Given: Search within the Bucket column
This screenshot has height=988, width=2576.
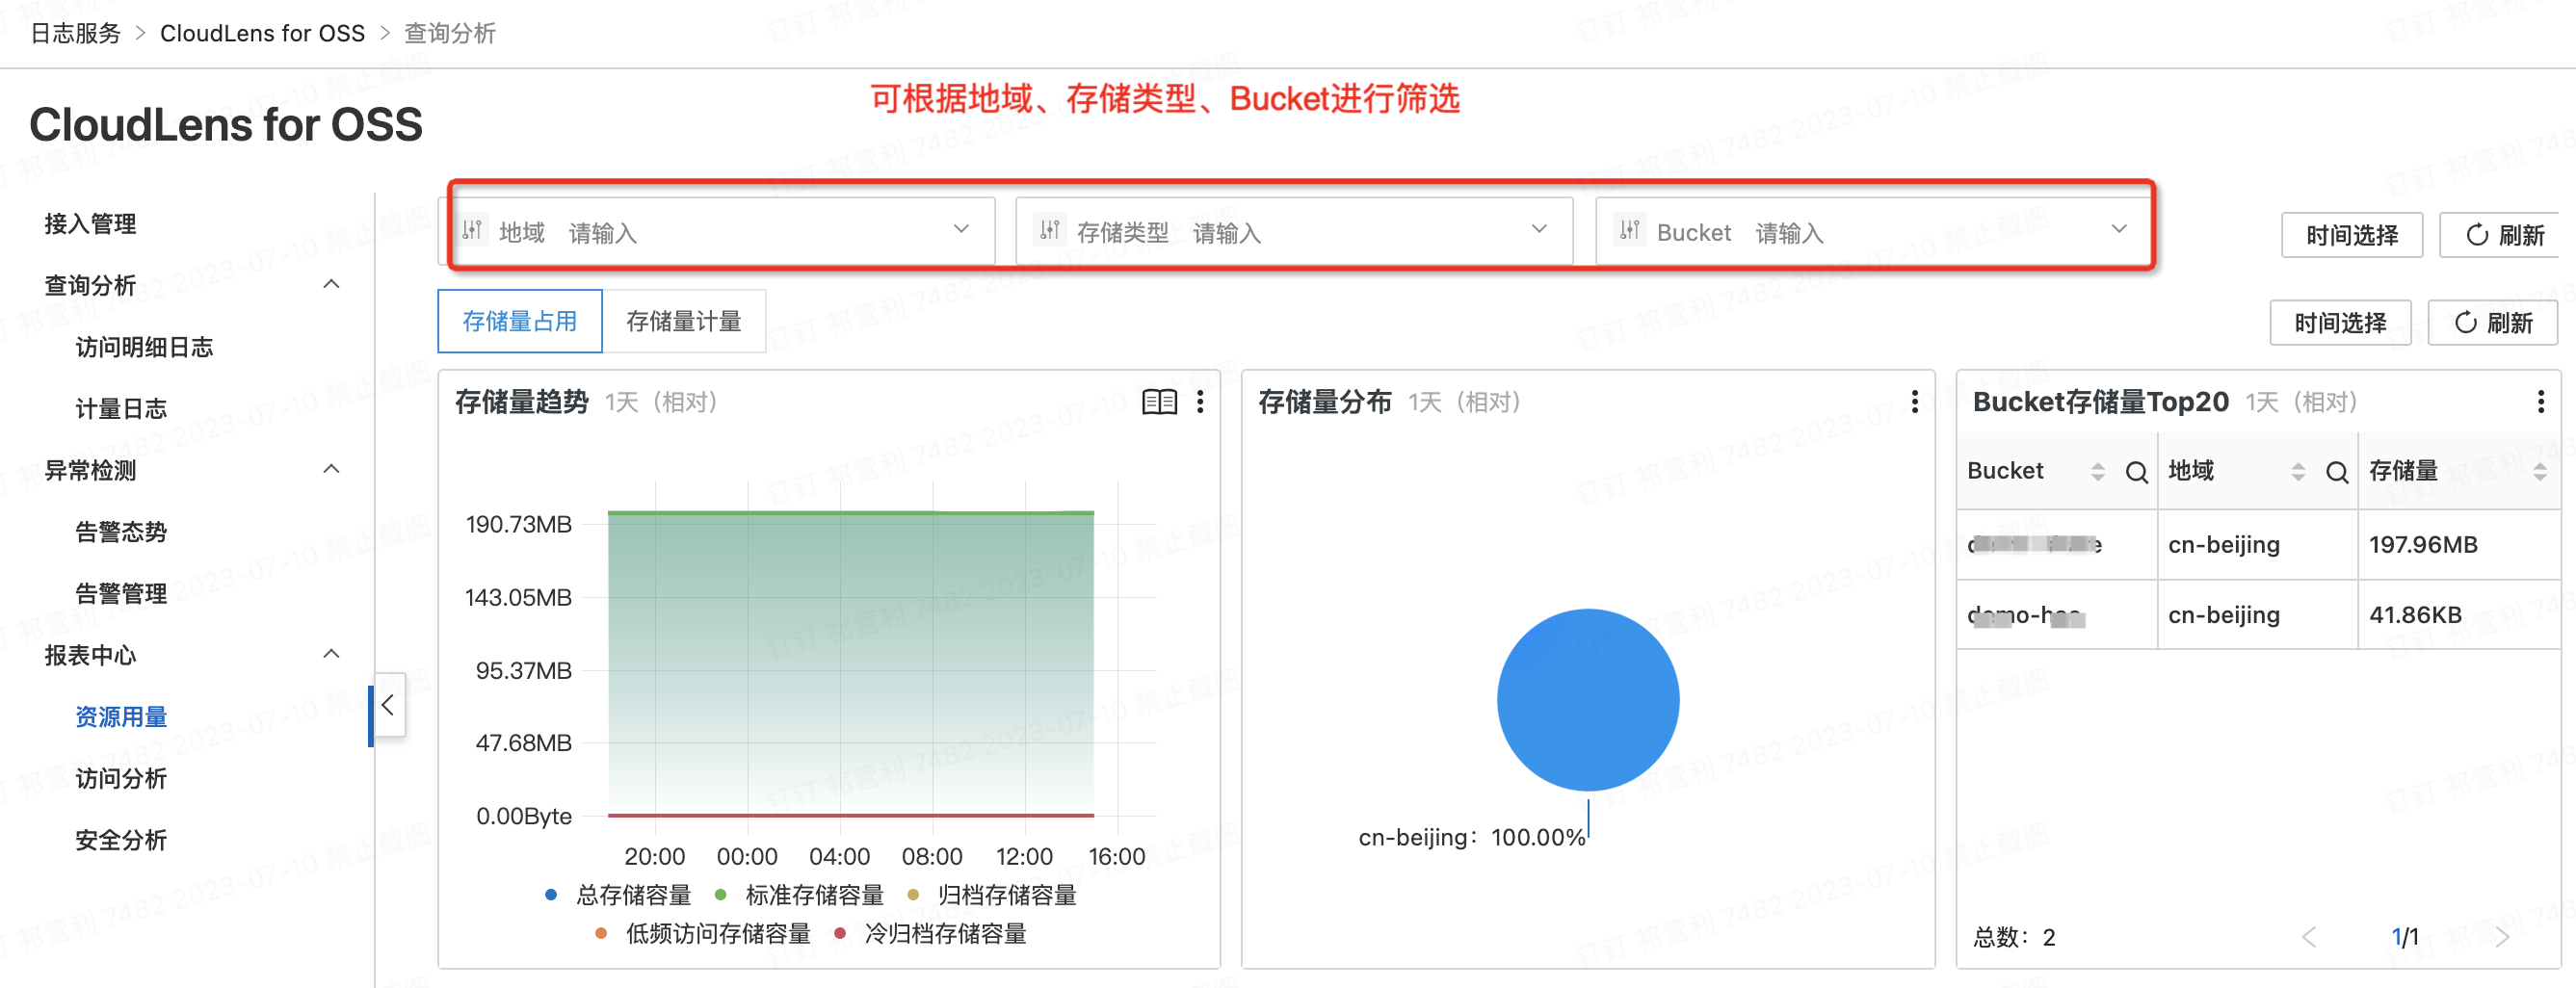Looking at the screenshot, I should [2136, 472].
